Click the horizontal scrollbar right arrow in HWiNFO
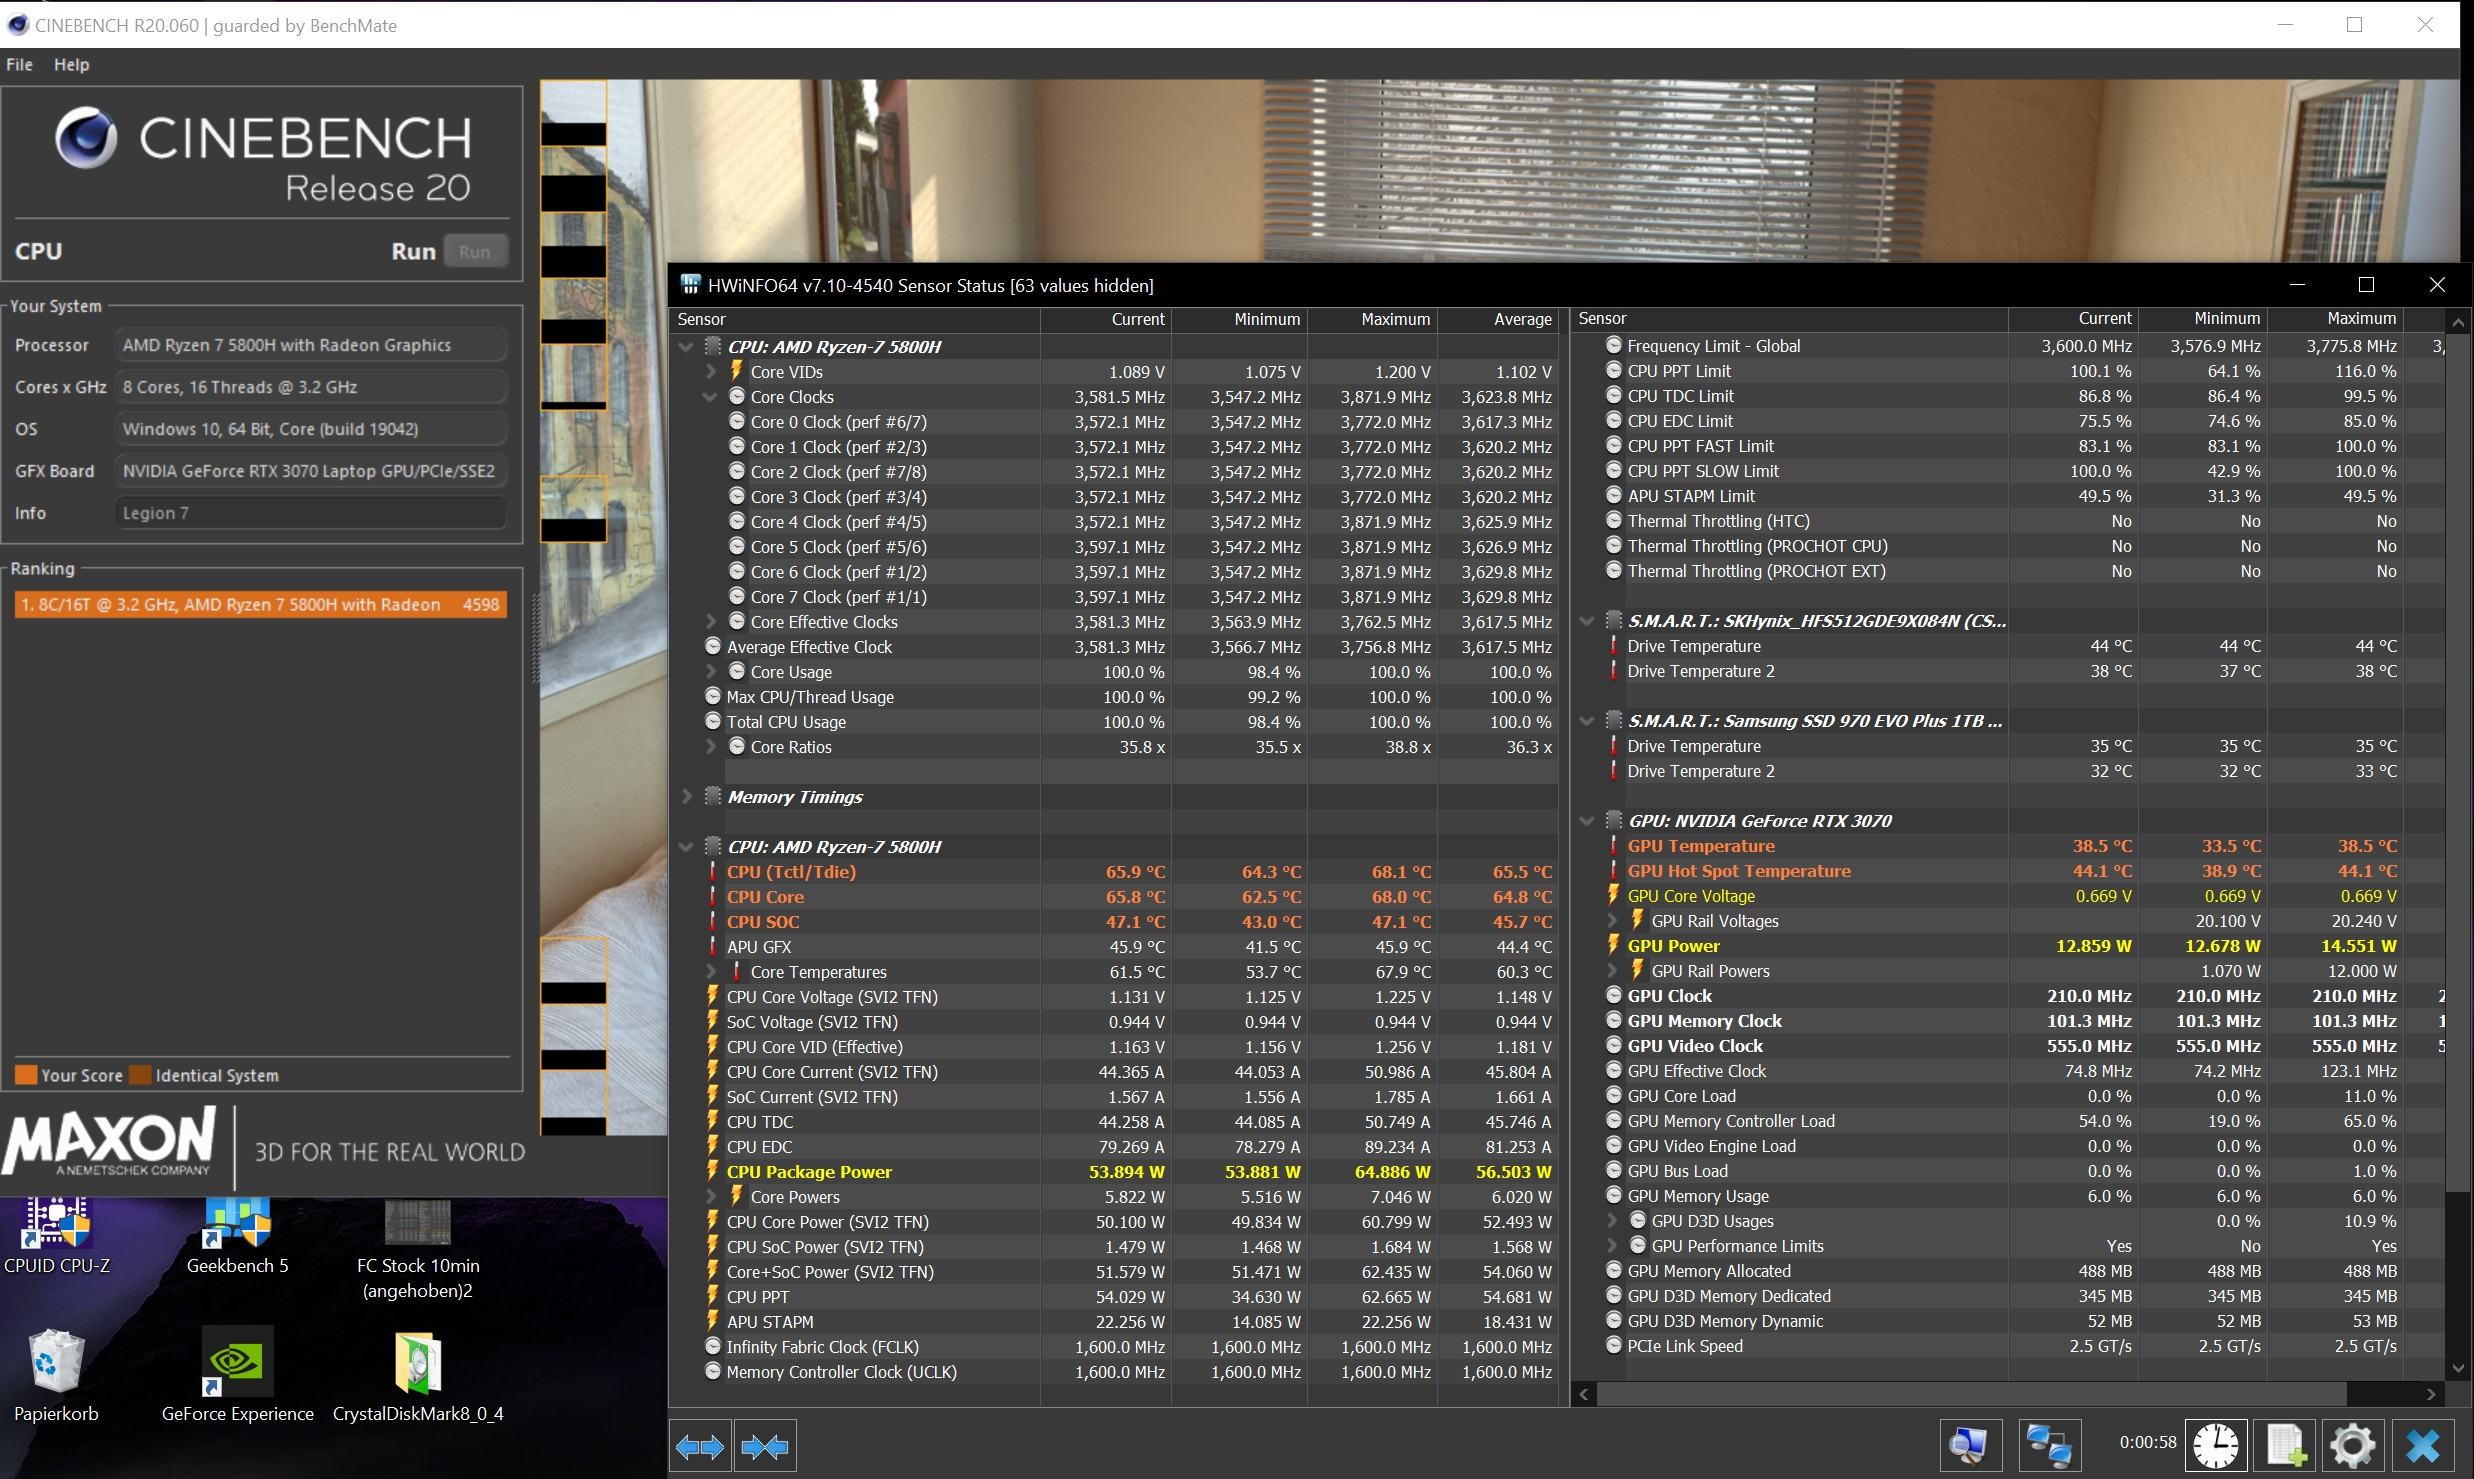The image size is (2474, 1479). [x=2431, y=1393]
